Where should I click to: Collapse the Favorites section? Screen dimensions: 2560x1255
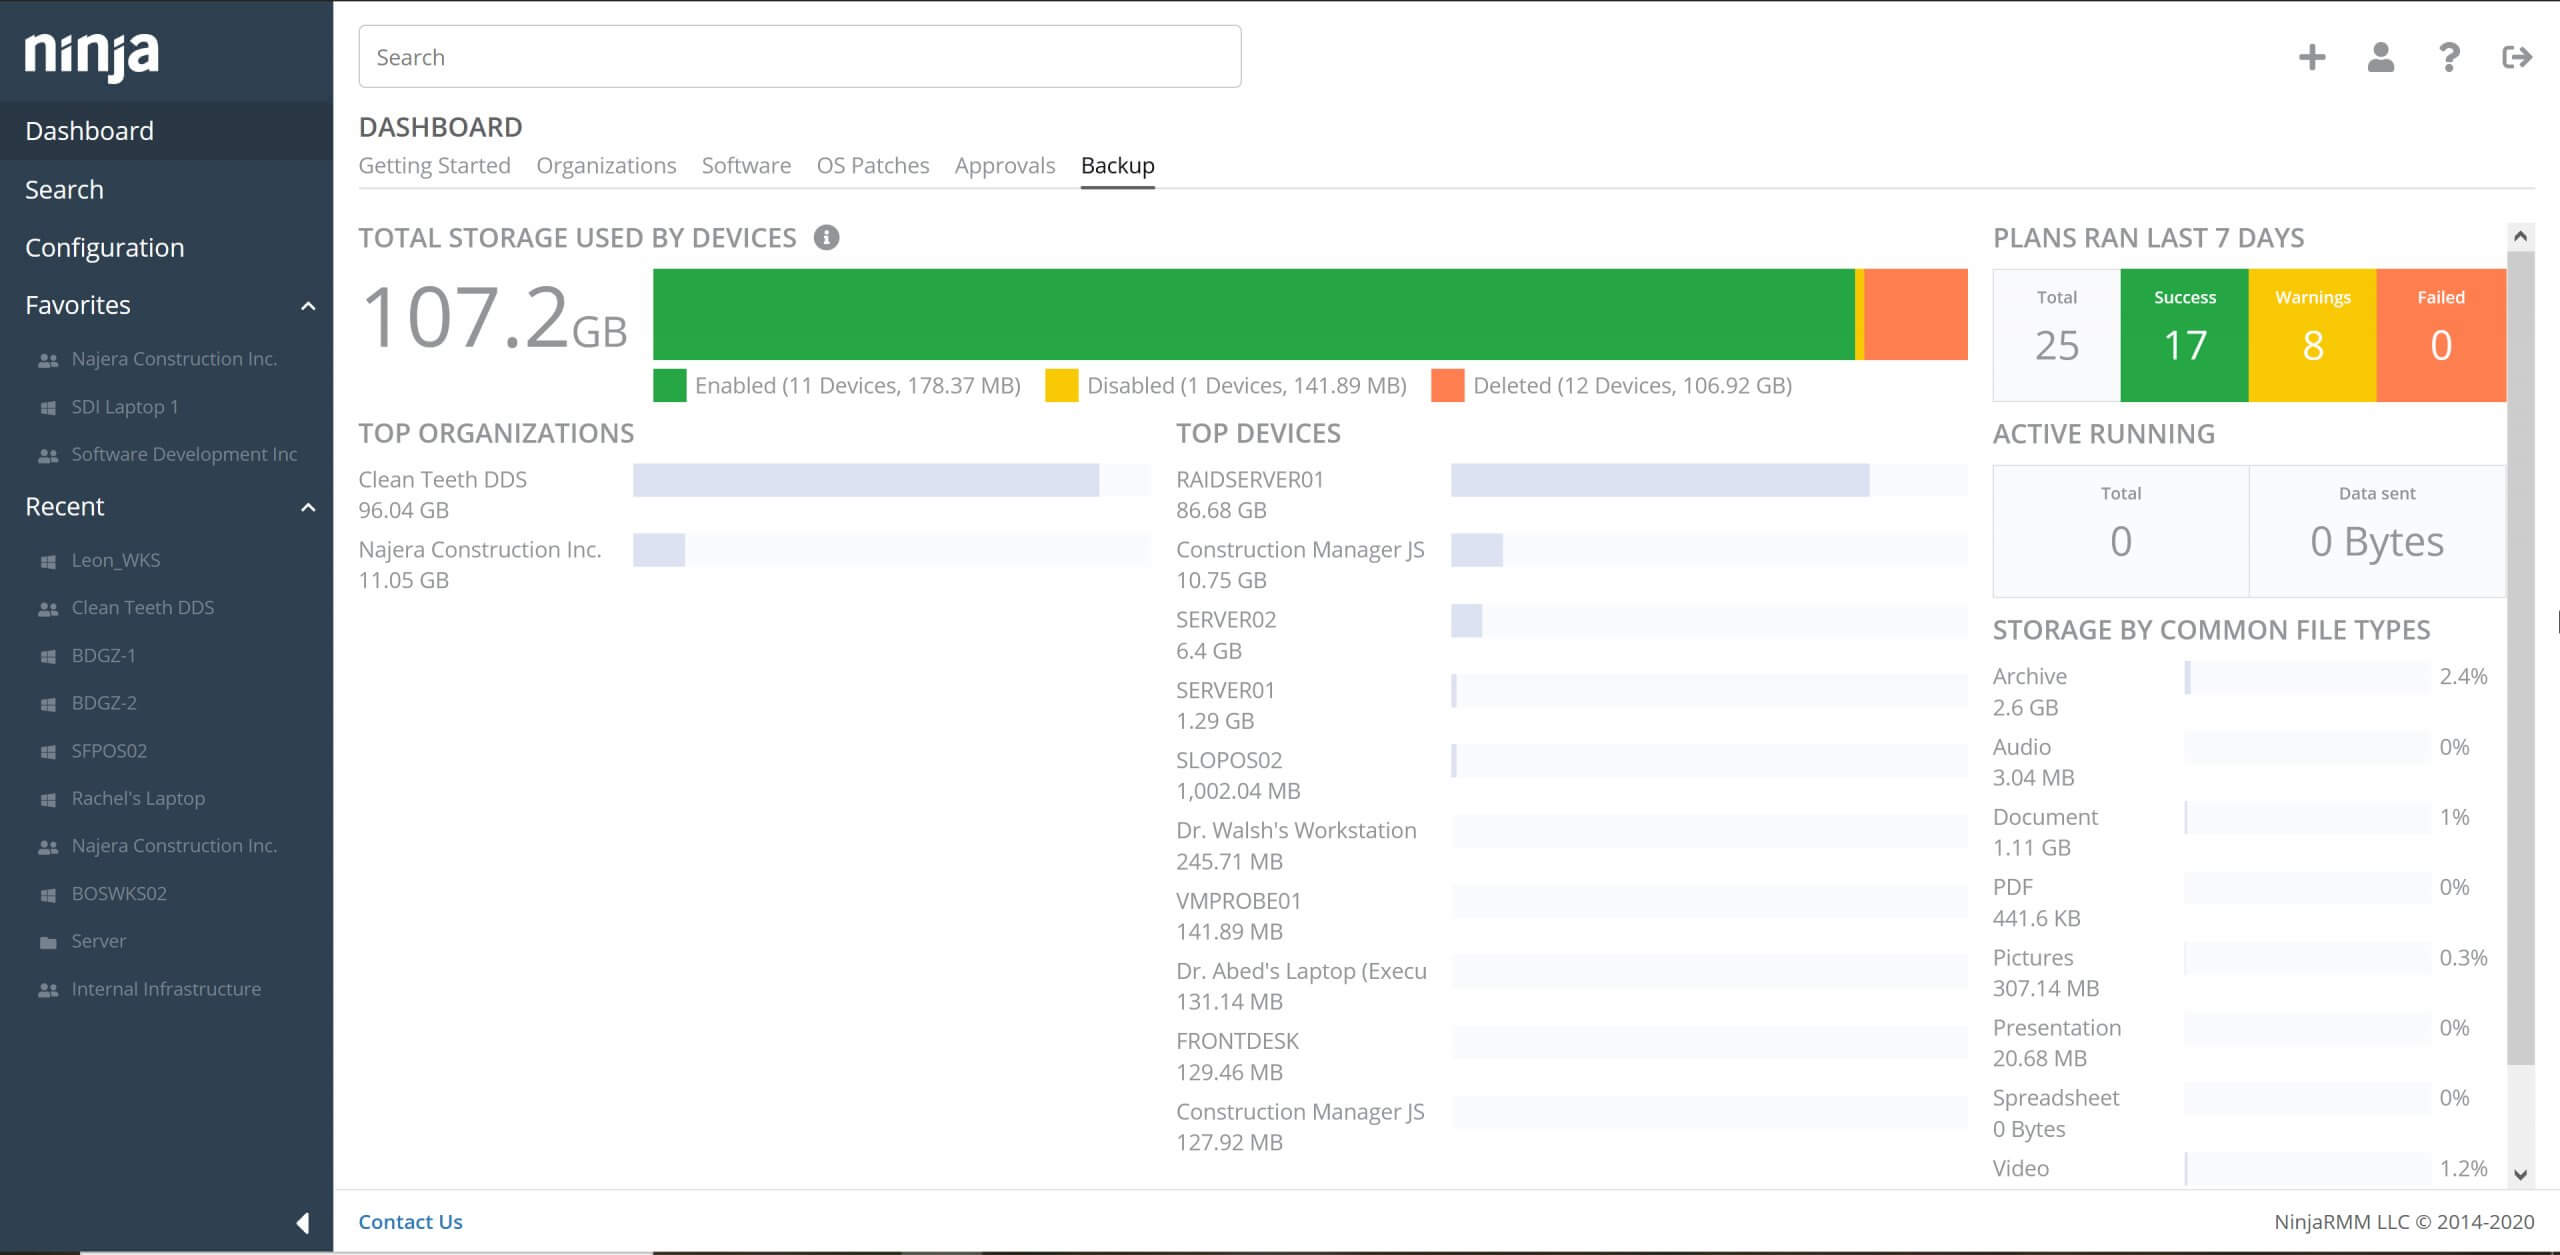[307, 305]
